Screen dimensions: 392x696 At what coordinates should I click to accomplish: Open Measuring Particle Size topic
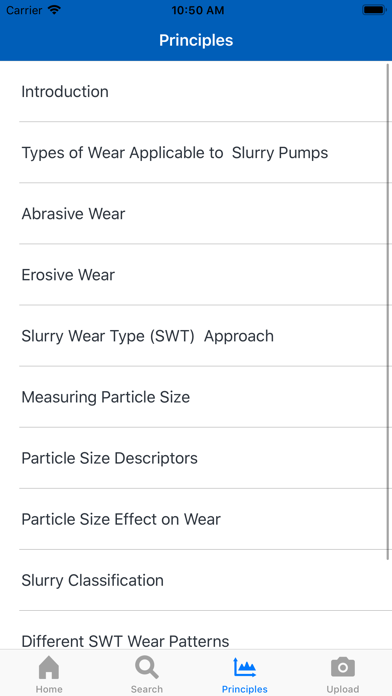tap(196, 397)
